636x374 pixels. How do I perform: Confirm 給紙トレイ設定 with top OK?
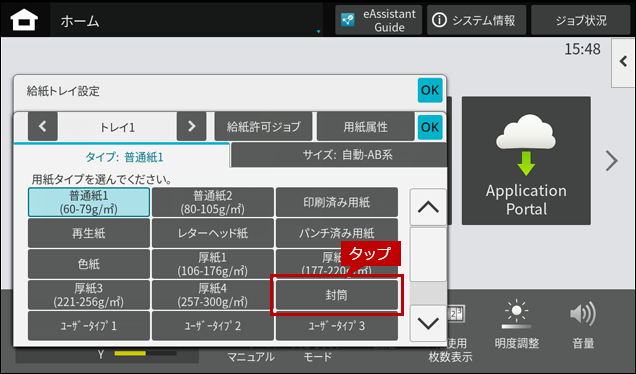coord(430,90)
